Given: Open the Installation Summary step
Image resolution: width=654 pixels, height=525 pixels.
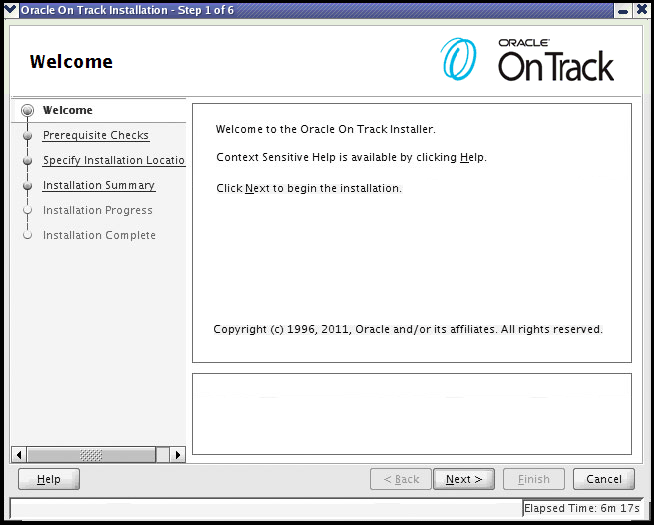Looking at the screenshot, I should point(99,185).
